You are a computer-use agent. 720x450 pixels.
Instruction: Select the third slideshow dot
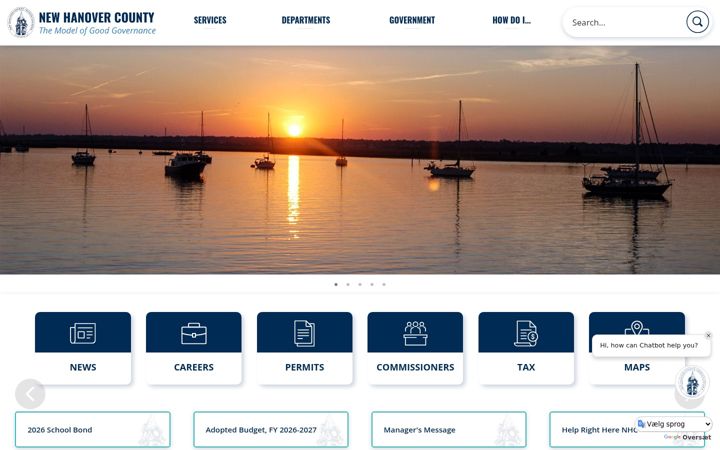tap(360, 285)
